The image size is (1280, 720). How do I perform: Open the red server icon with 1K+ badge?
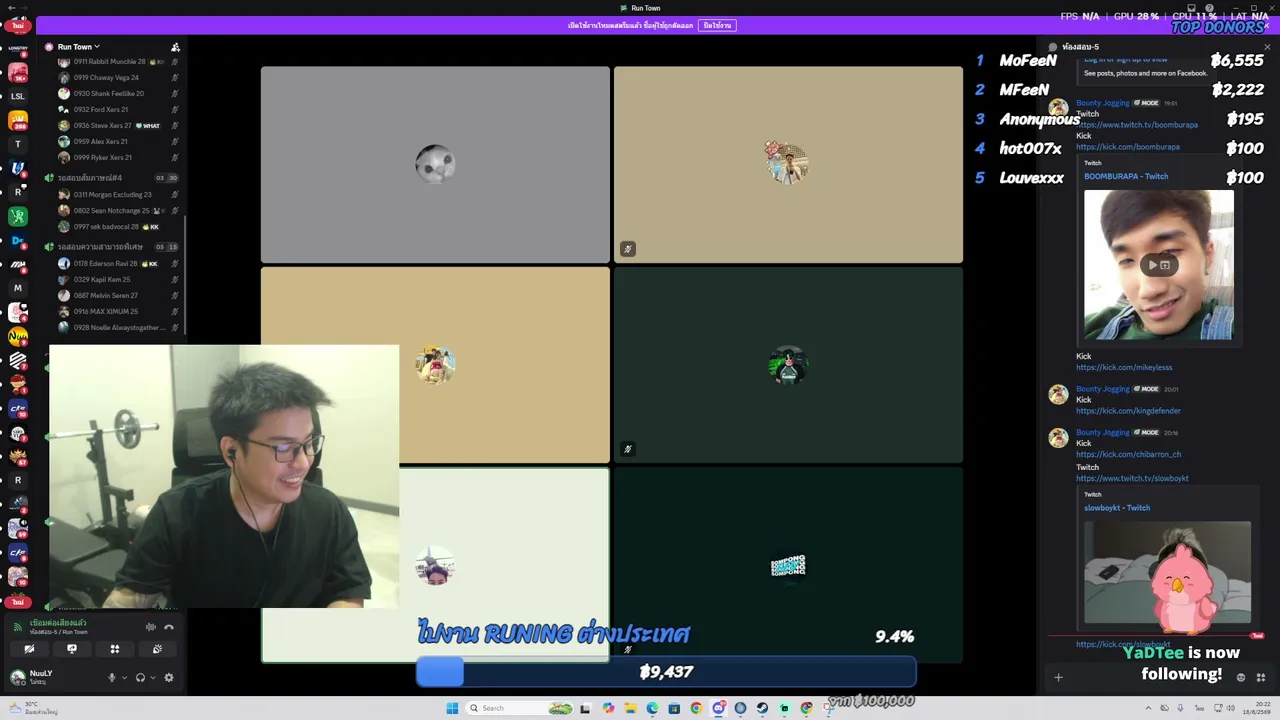(17, 72)
